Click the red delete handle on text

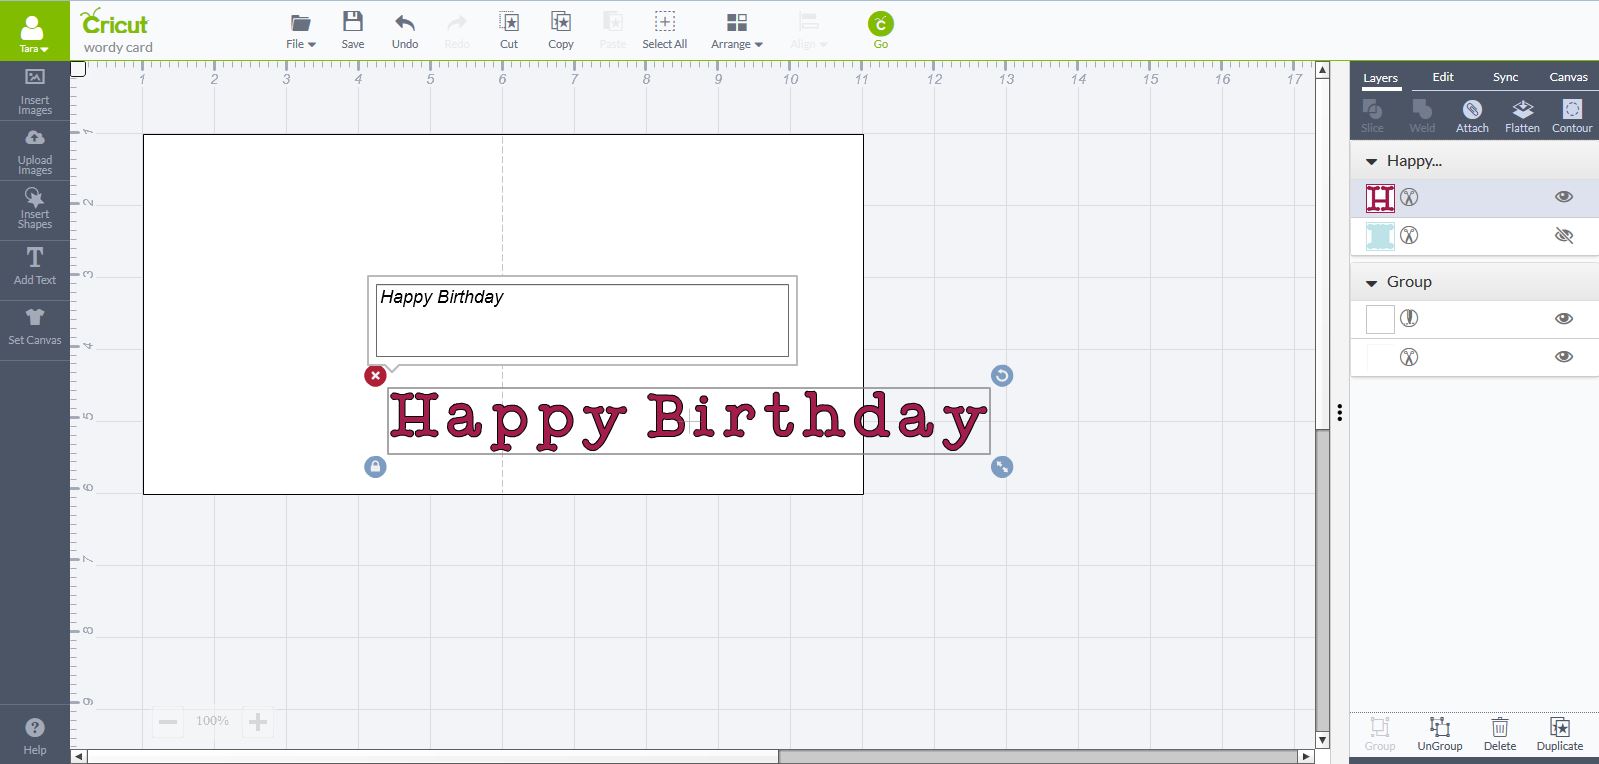click(375, 376)
